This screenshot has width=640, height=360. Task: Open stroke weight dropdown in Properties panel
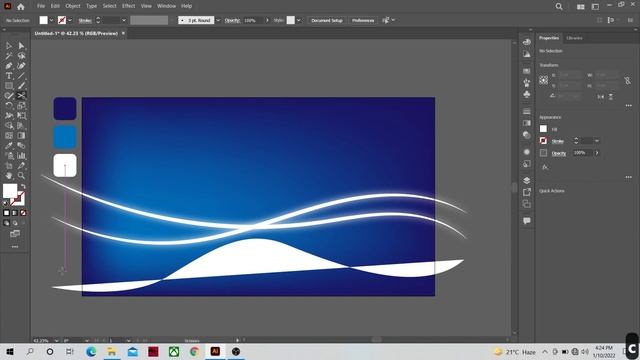click(x=597, y=141)
